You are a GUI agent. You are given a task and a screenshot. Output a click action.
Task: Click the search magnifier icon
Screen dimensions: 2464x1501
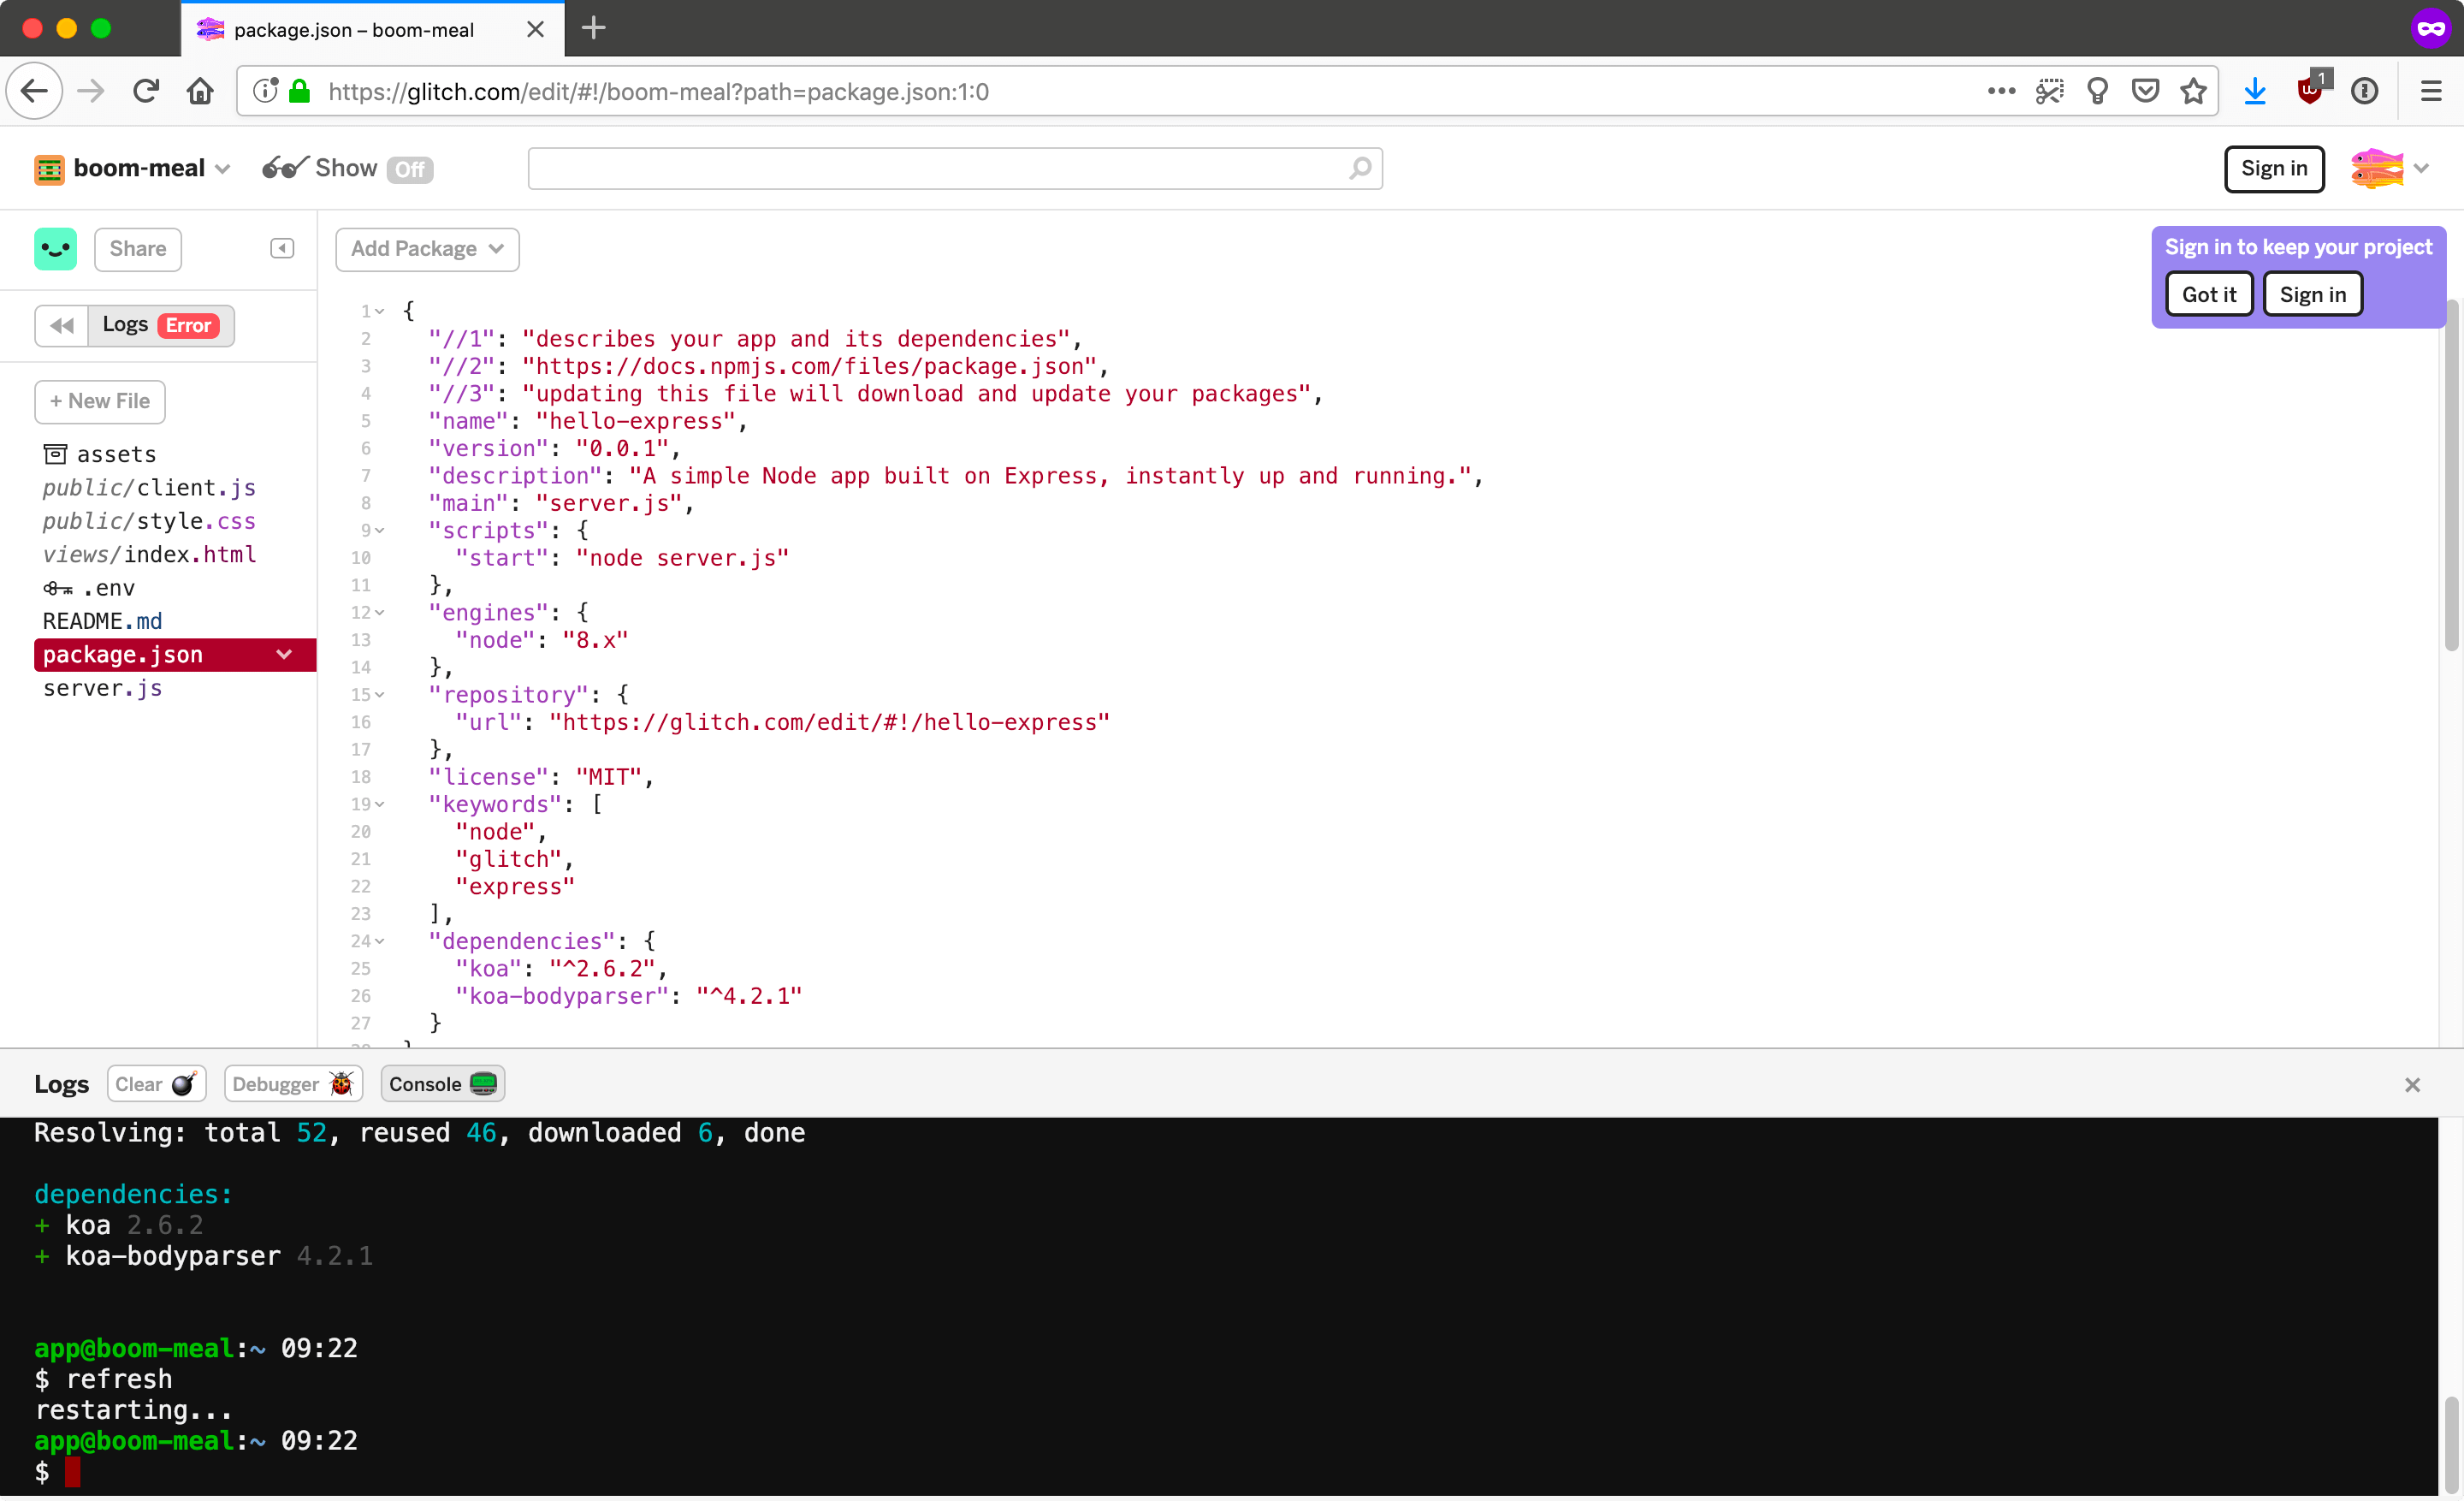pos(1360,168)
